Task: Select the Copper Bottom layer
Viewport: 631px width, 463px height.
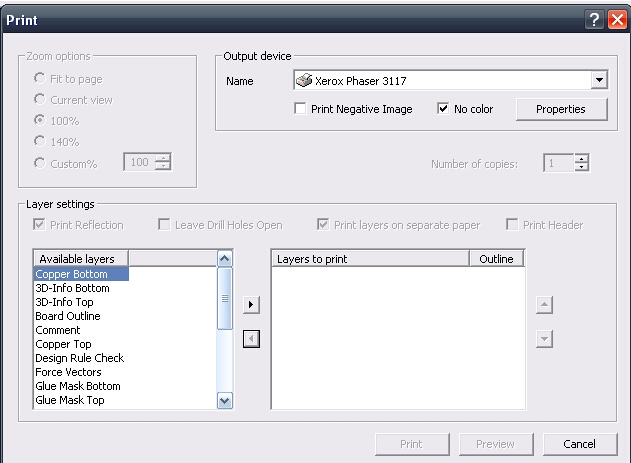Action: coord(81,274)
